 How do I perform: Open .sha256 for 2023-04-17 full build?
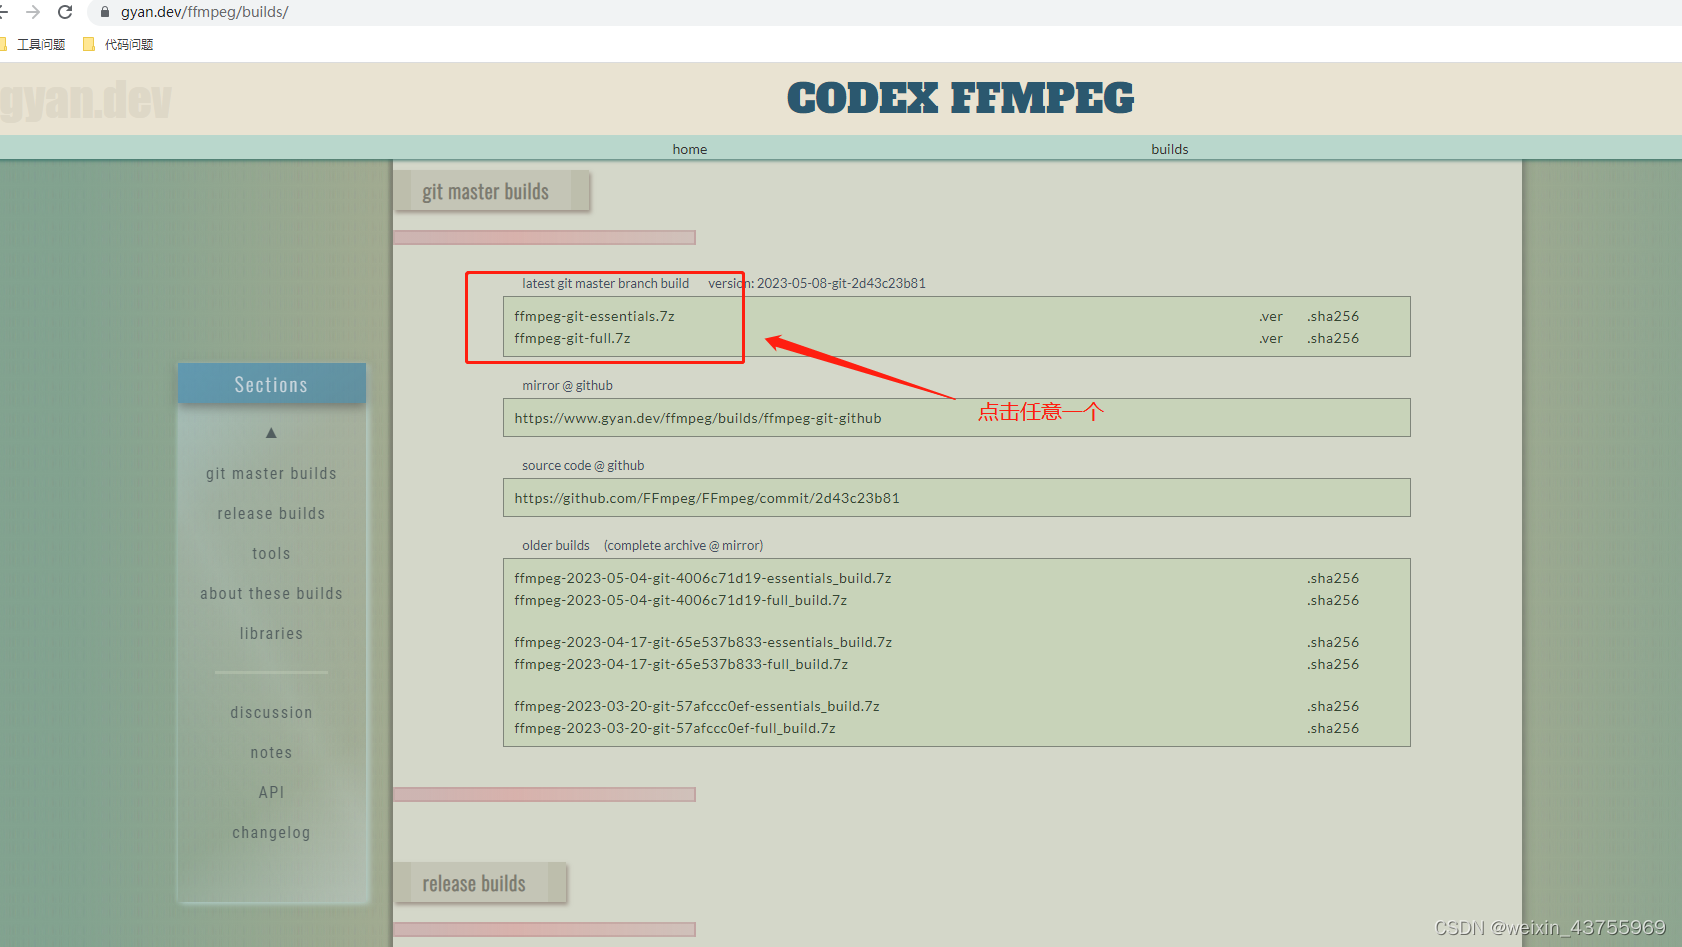pyautogui.click(x=1333, y=664)
